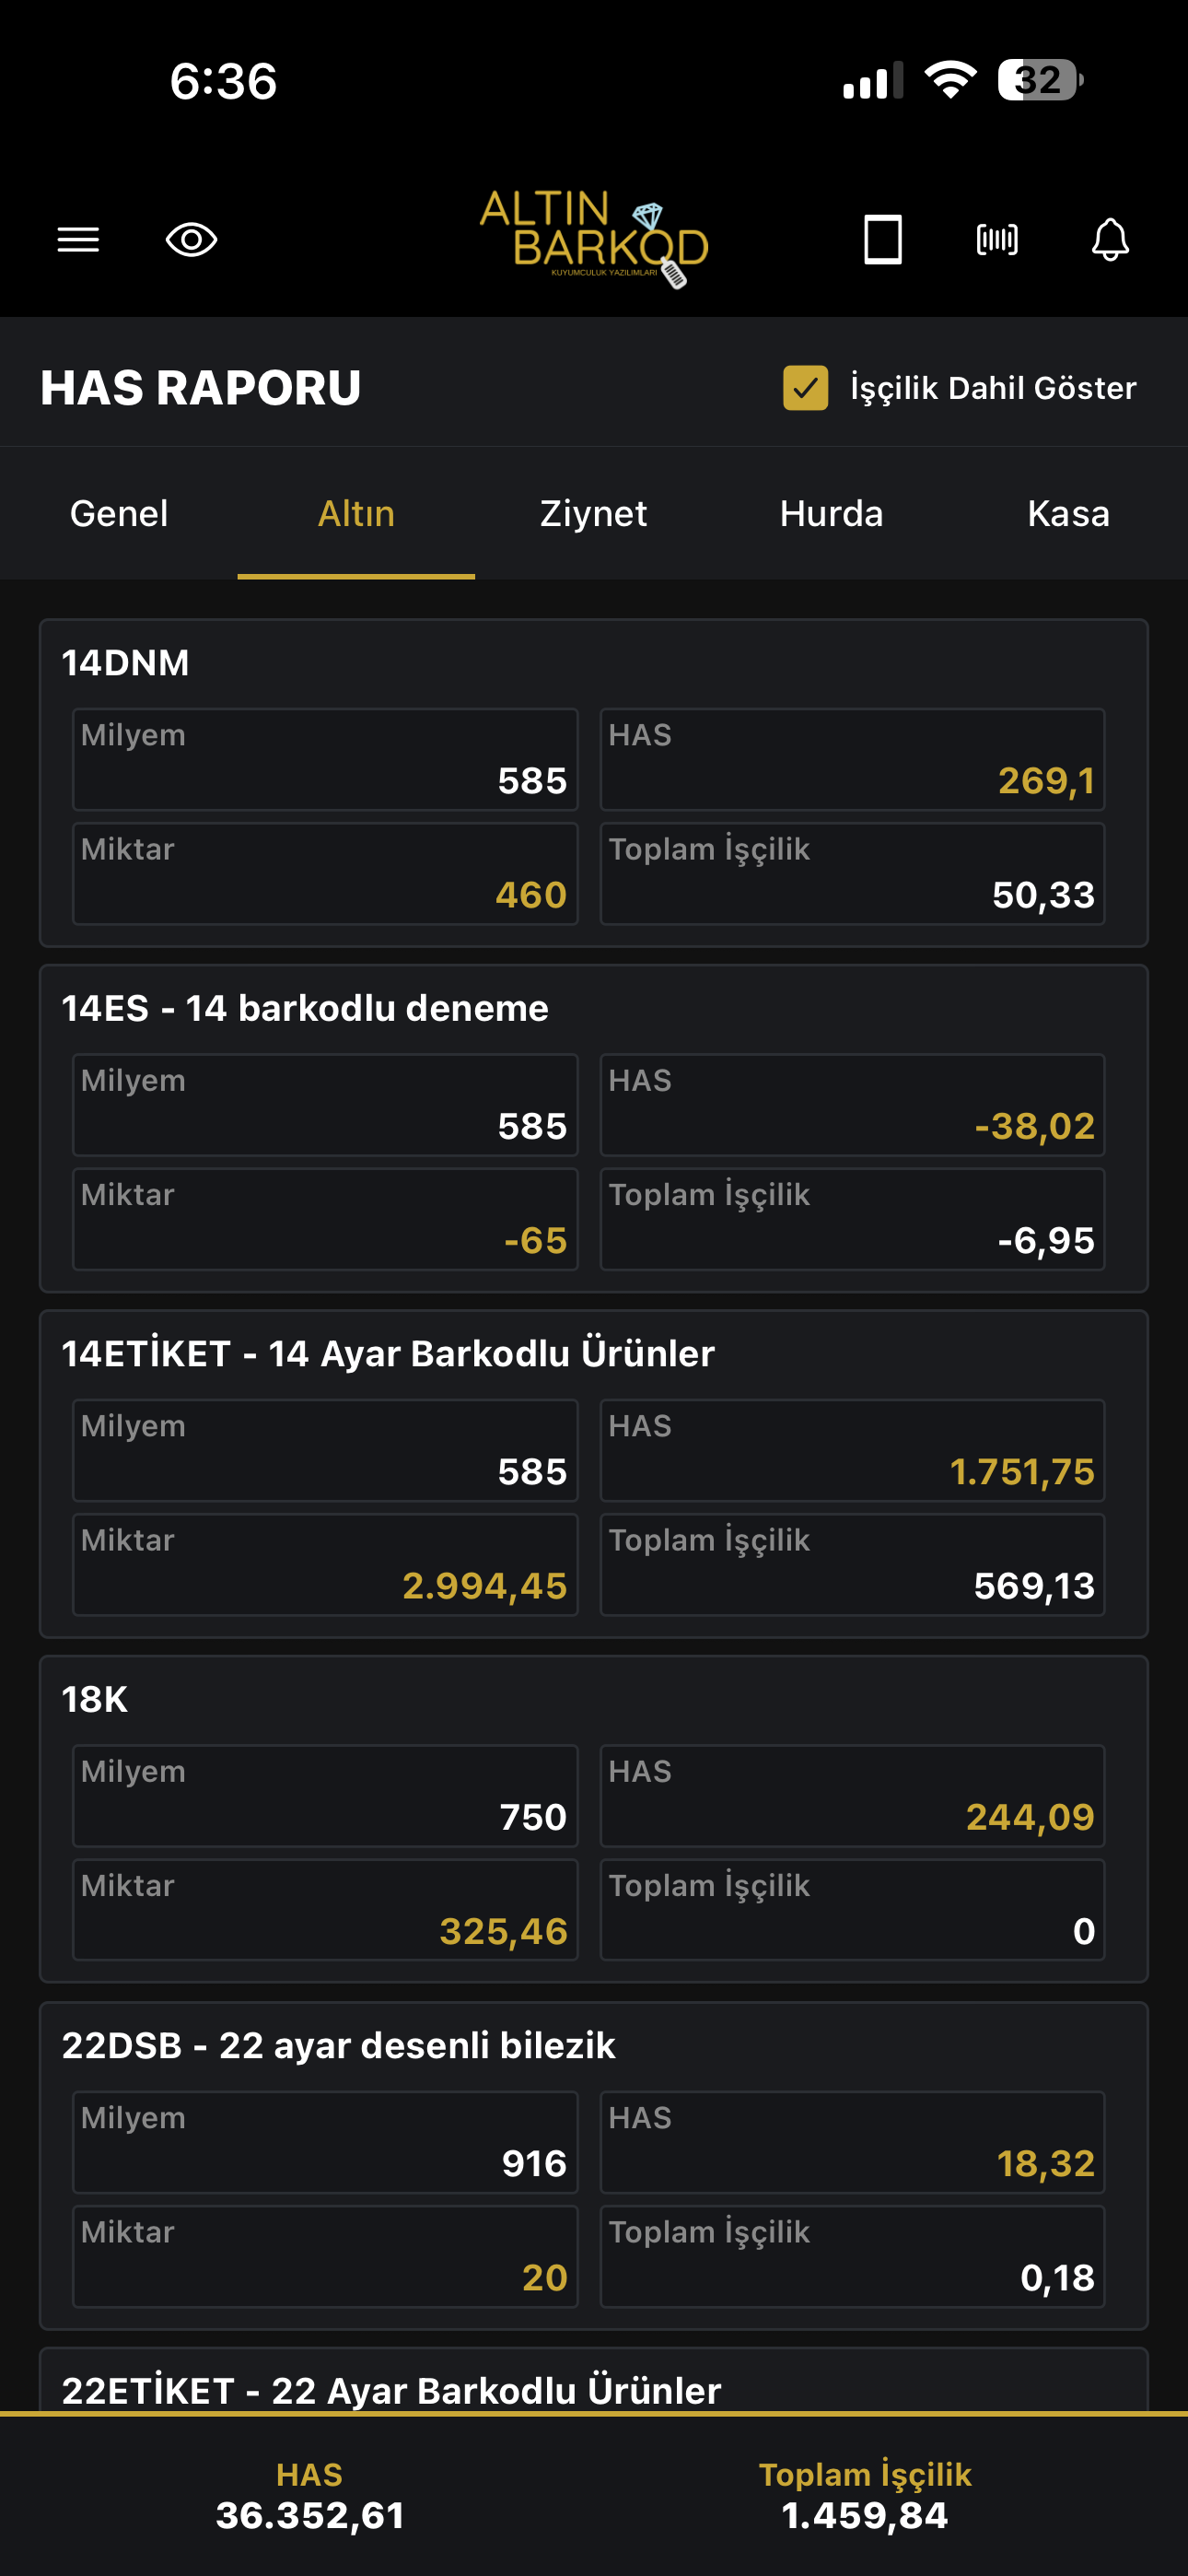Uncheck İşçilik Dahil Göster checkbox

805,388
